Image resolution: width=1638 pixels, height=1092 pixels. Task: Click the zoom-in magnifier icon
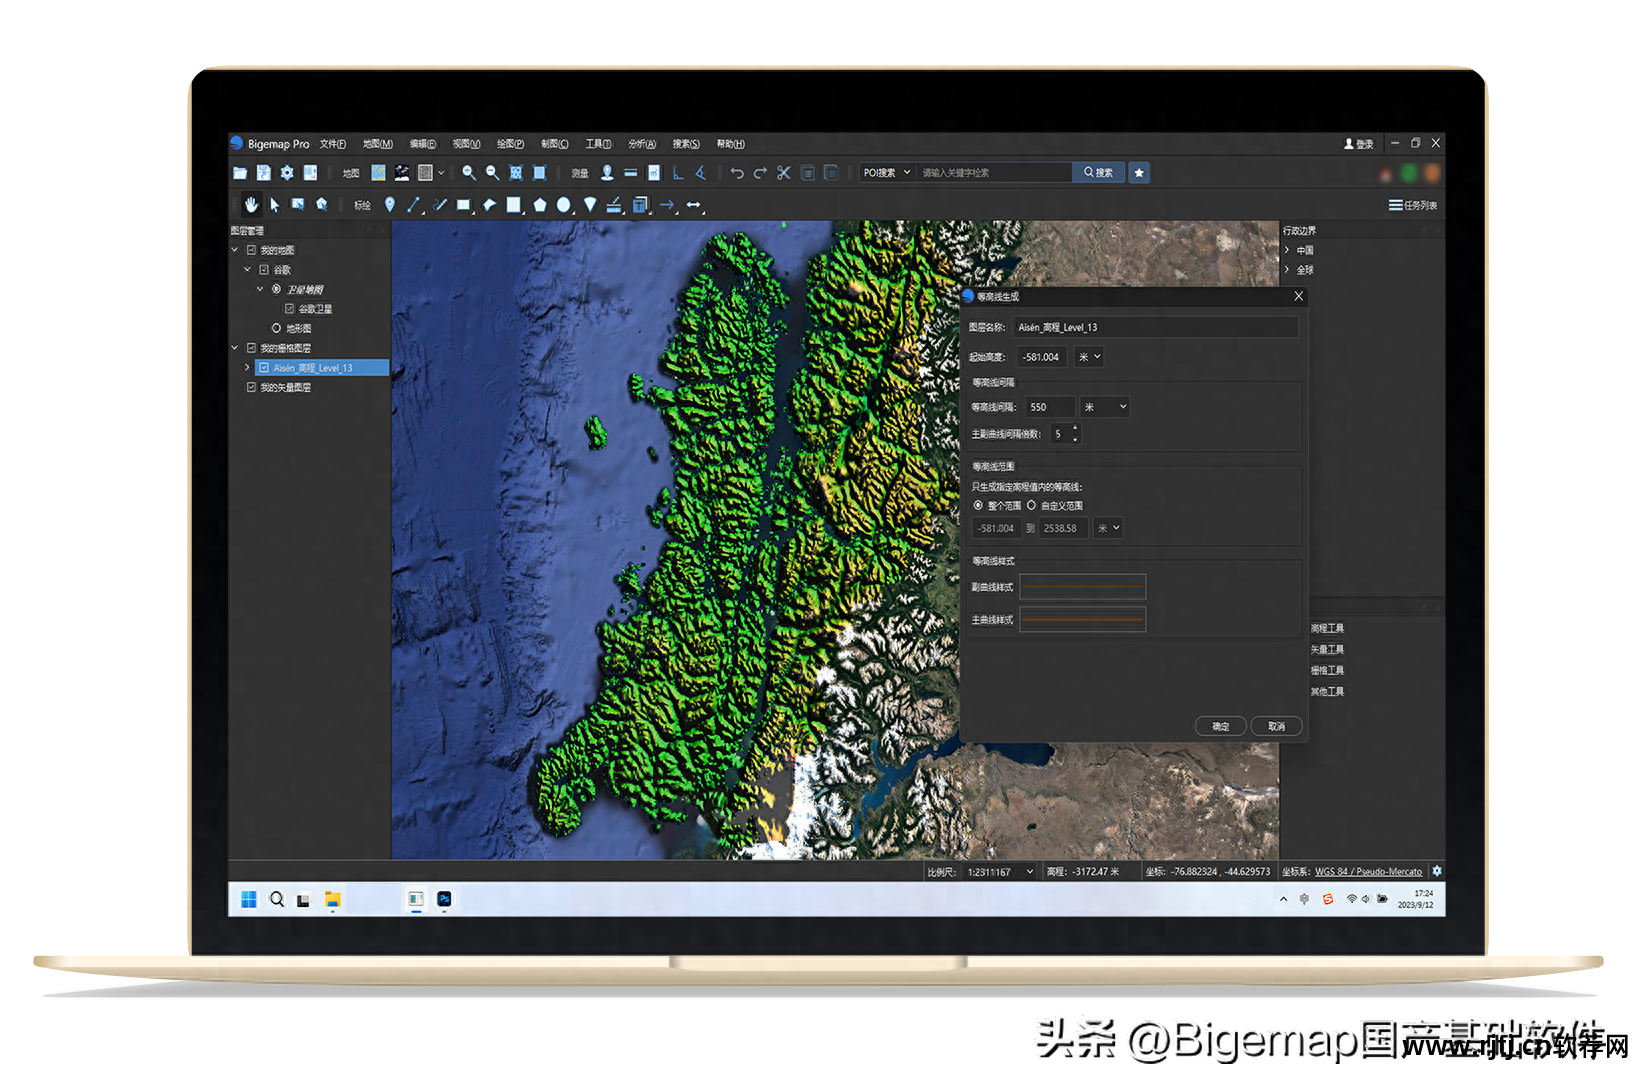468,173
